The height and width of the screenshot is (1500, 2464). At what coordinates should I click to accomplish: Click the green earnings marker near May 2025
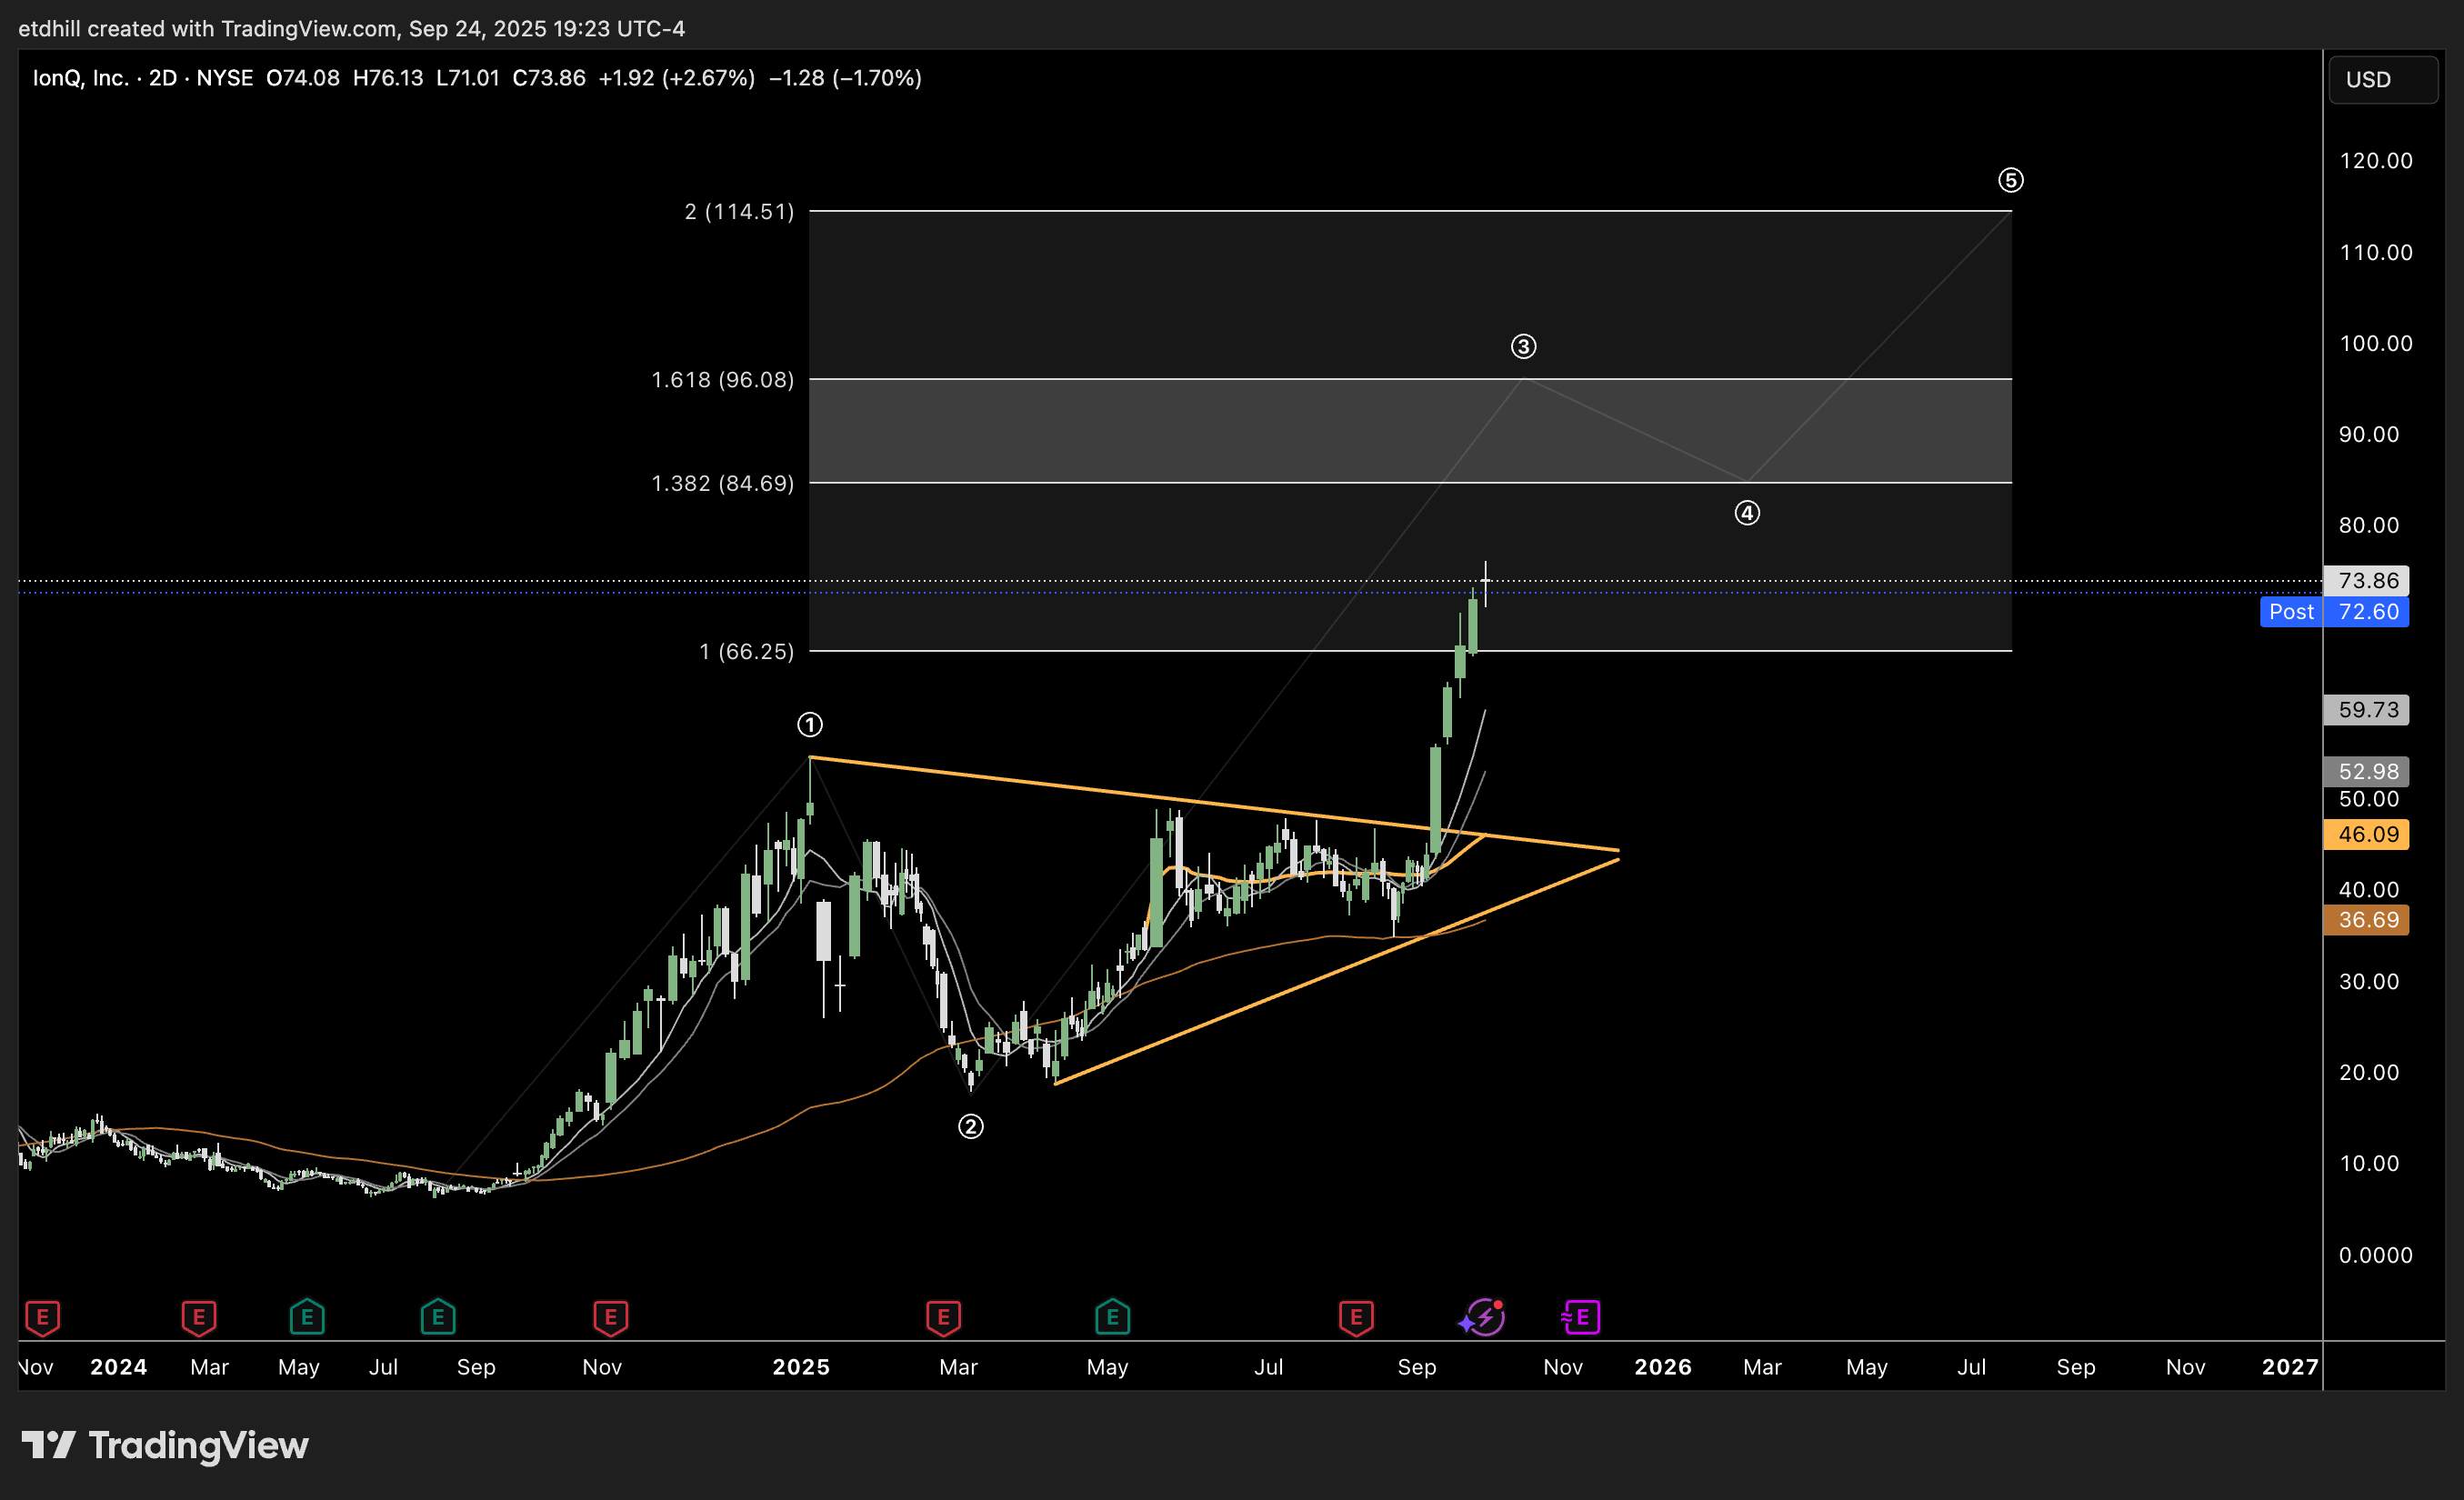click(1112, 1317)
